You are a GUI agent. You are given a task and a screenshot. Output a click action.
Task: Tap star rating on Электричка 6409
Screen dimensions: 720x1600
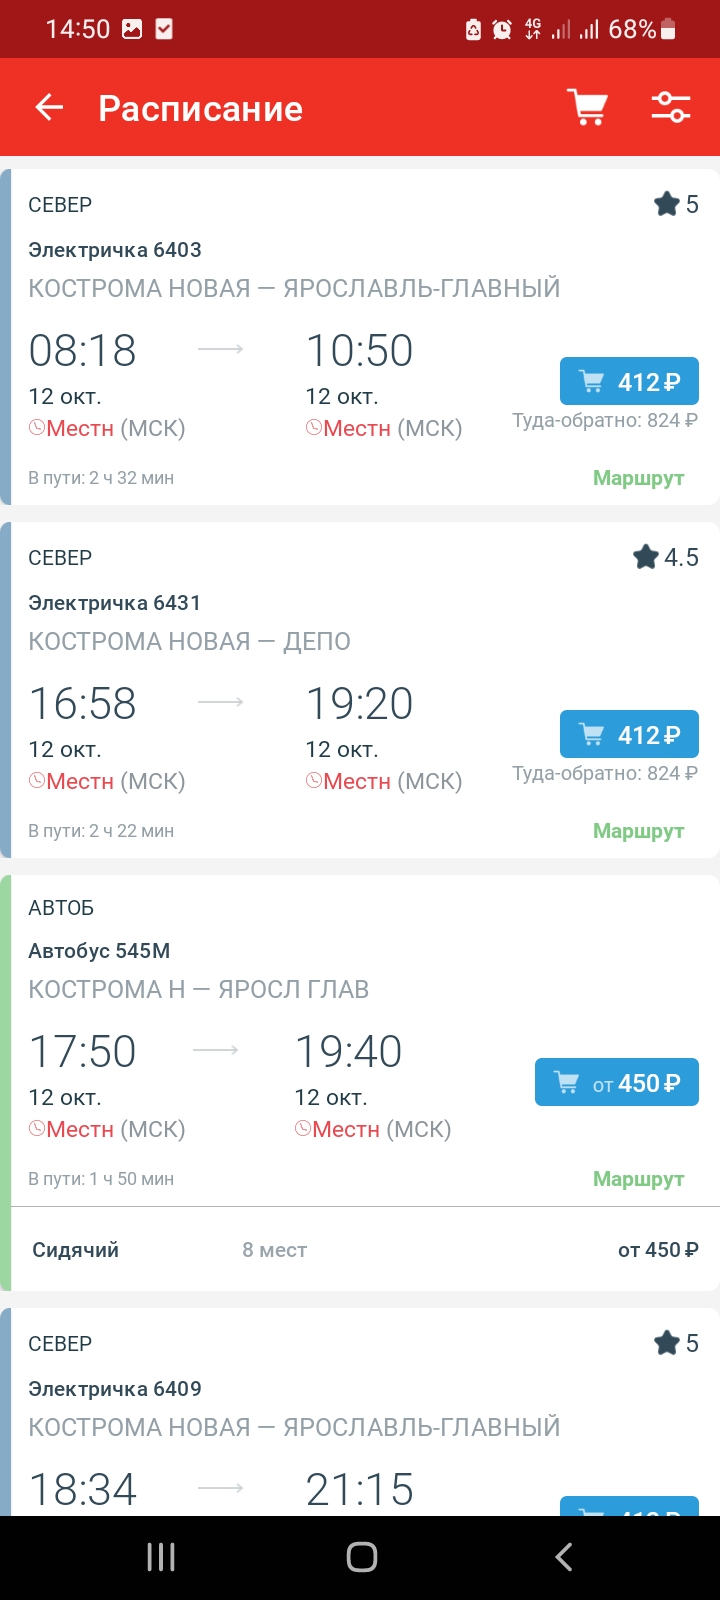point(676,1343)
